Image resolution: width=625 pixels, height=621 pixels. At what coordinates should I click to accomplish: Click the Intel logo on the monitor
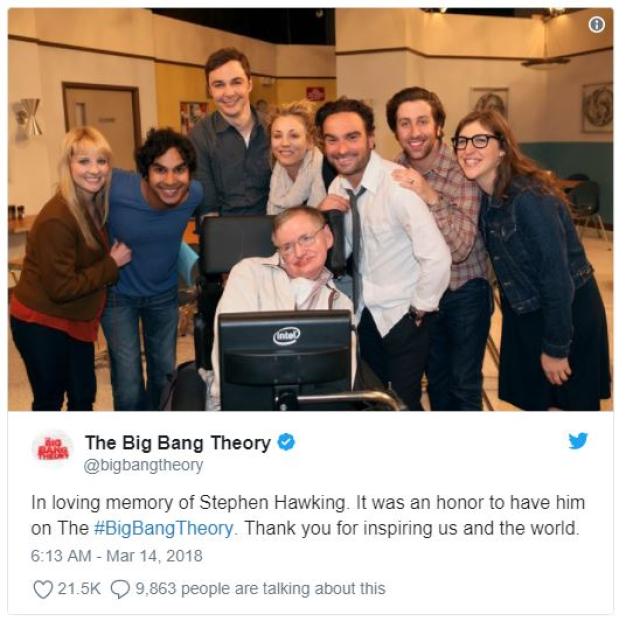[x=286, y=336]
